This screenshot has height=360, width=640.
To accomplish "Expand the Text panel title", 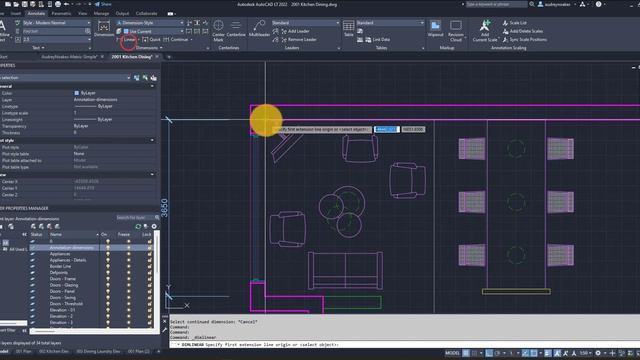I will pyautogui.click(x=38, y=48).
